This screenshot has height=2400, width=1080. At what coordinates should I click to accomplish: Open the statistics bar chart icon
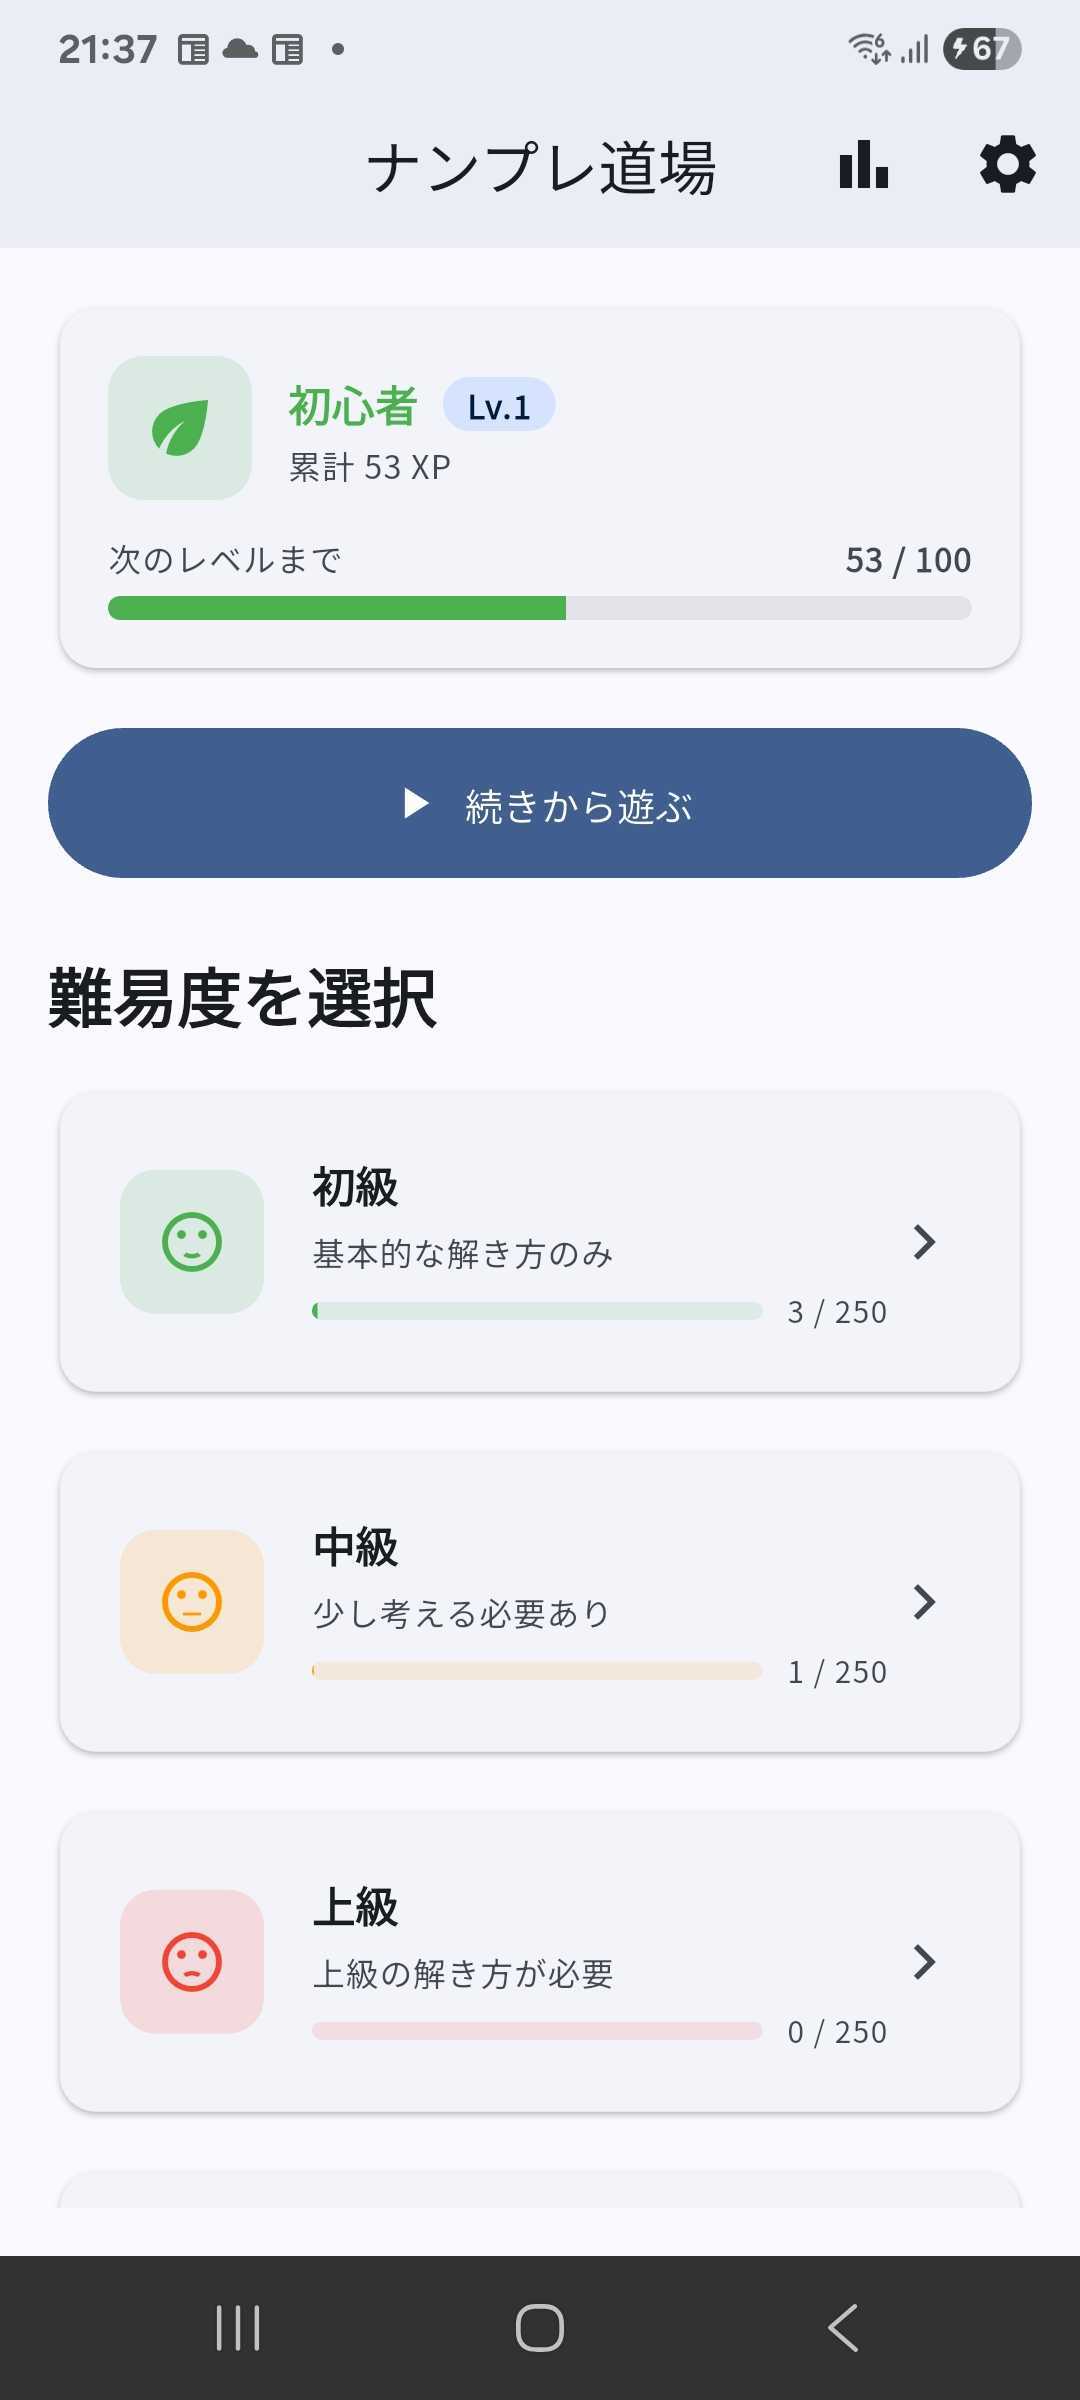tap(864, 165)
